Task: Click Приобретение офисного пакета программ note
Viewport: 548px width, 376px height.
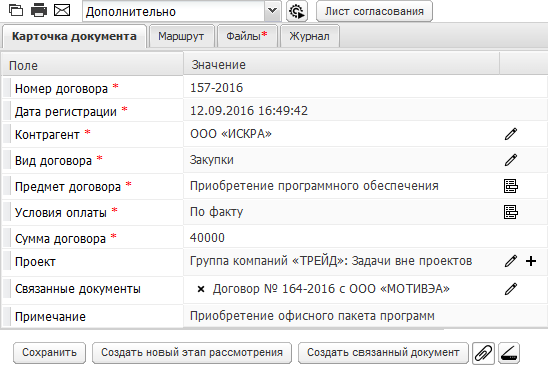Action: 312,316
